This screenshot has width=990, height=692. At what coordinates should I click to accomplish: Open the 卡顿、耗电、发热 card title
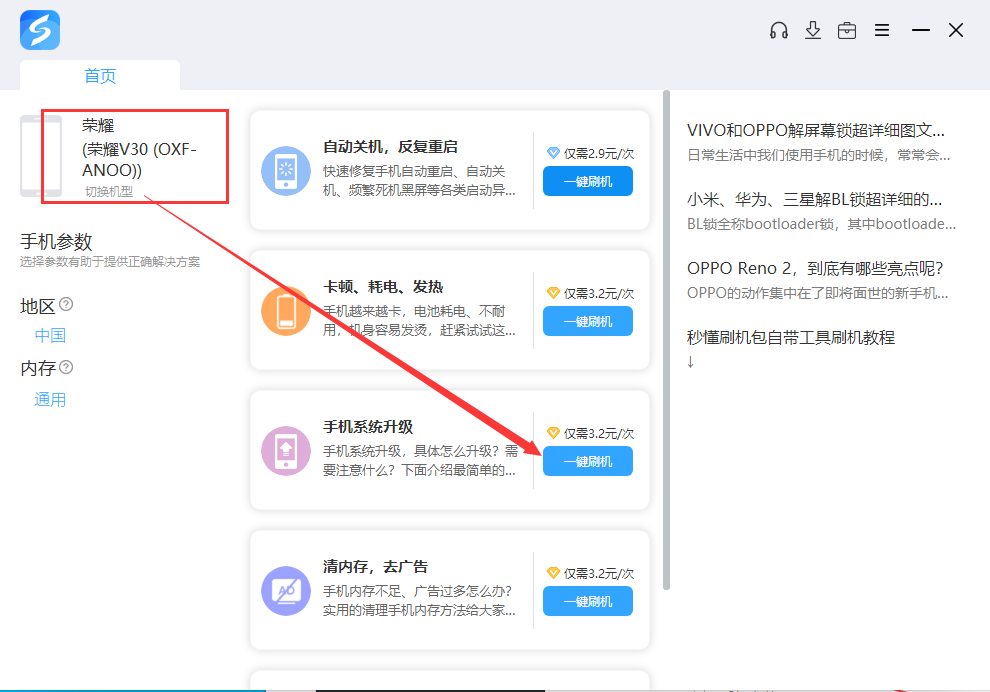[383, 287]
